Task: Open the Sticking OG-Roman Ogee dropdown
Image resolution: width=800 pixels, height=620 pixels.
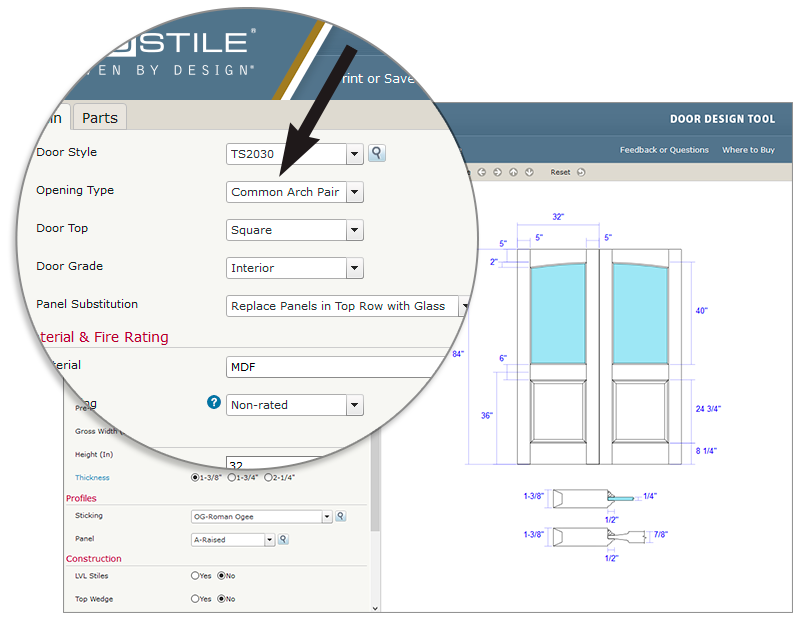Action: coord(327,517)
